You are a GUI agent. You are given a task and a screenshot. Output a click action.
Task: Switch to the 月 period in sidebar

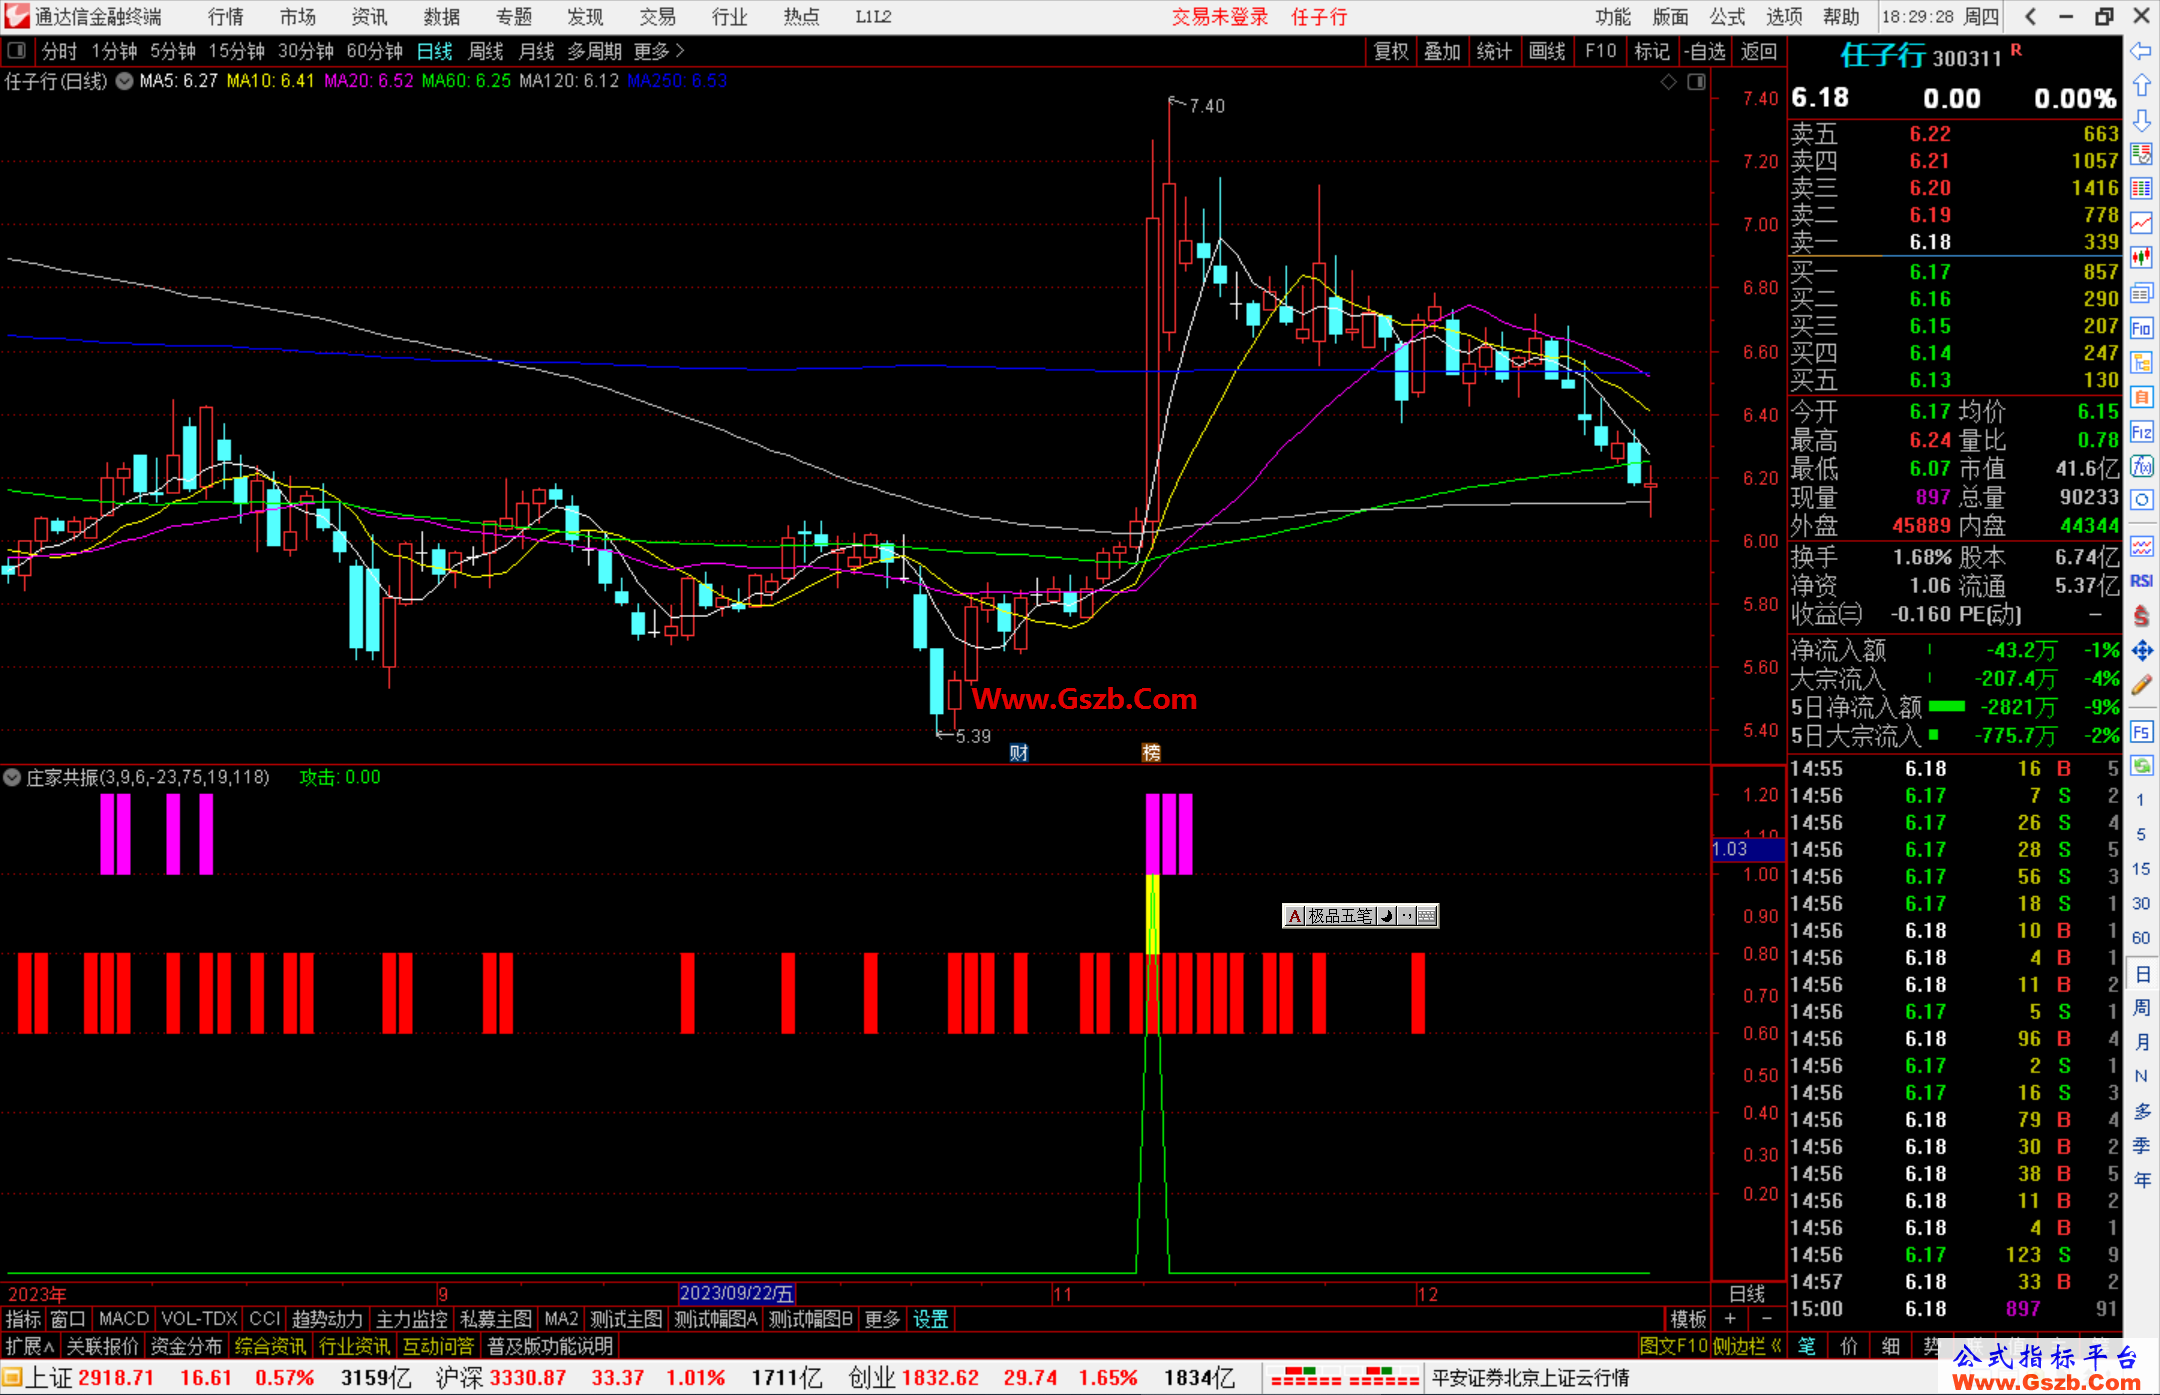2142,1042
